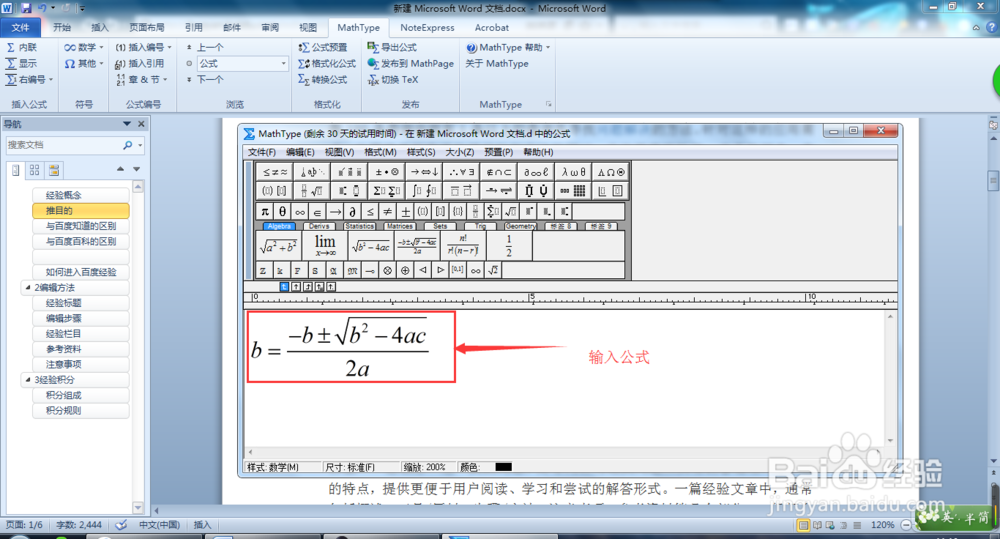Open search options dropdown in navigation pane
Viewport: 1000px width, 539px height.
tap(140, 145)
